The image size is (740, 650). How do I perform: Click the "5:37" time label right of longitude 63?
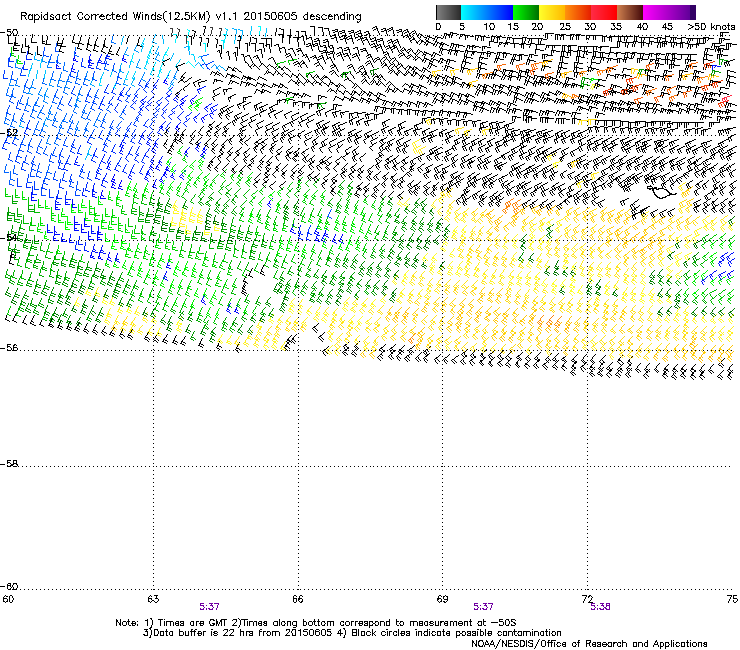point(209,607)
